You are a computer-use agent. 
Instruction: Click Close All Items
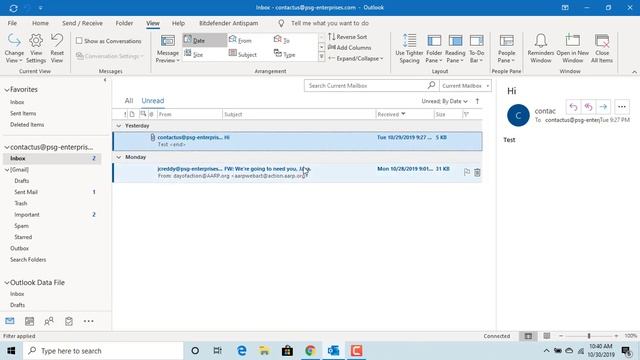tap(602, 49)
